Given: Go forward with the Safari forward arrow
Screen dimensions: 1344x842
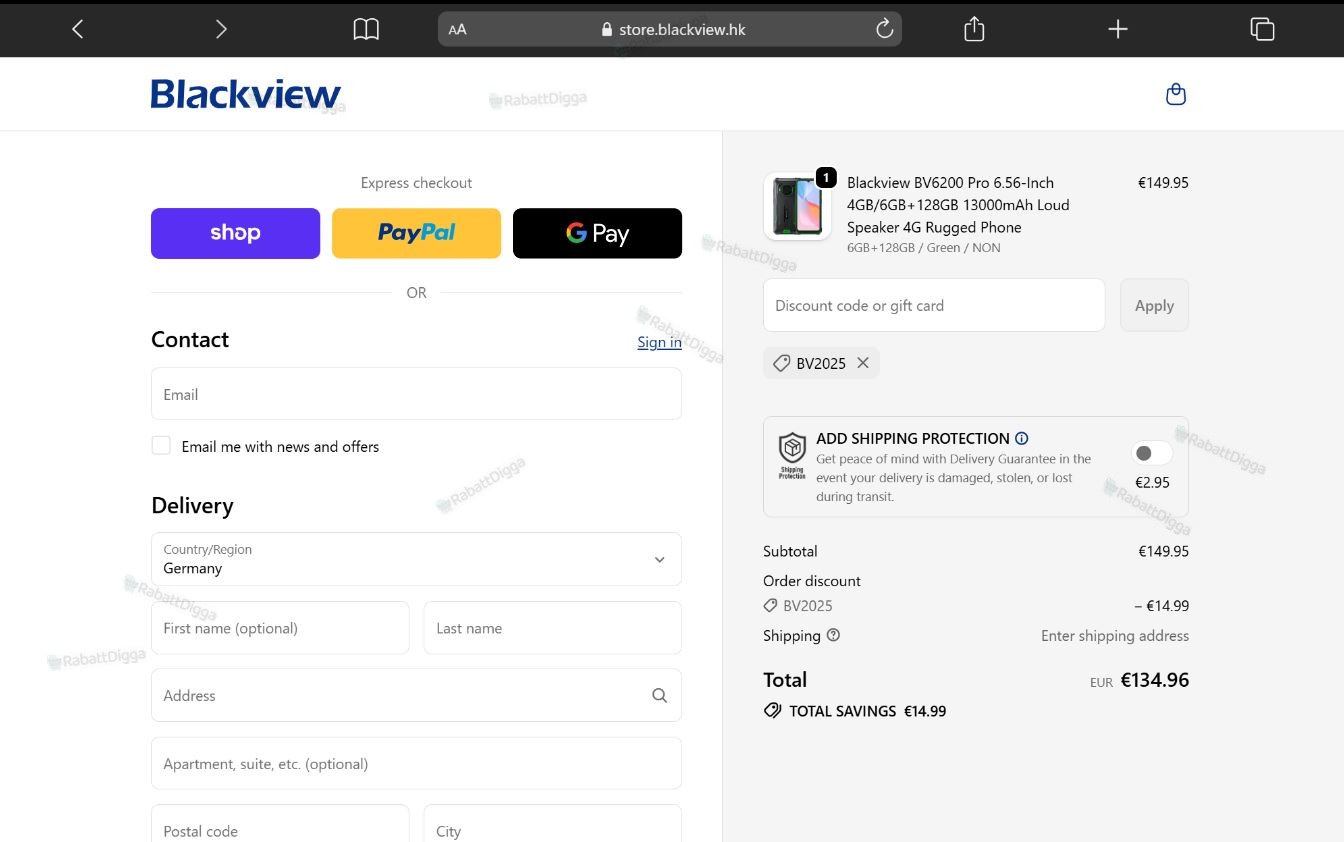Looking at the screenshot, I should point(221,29).
